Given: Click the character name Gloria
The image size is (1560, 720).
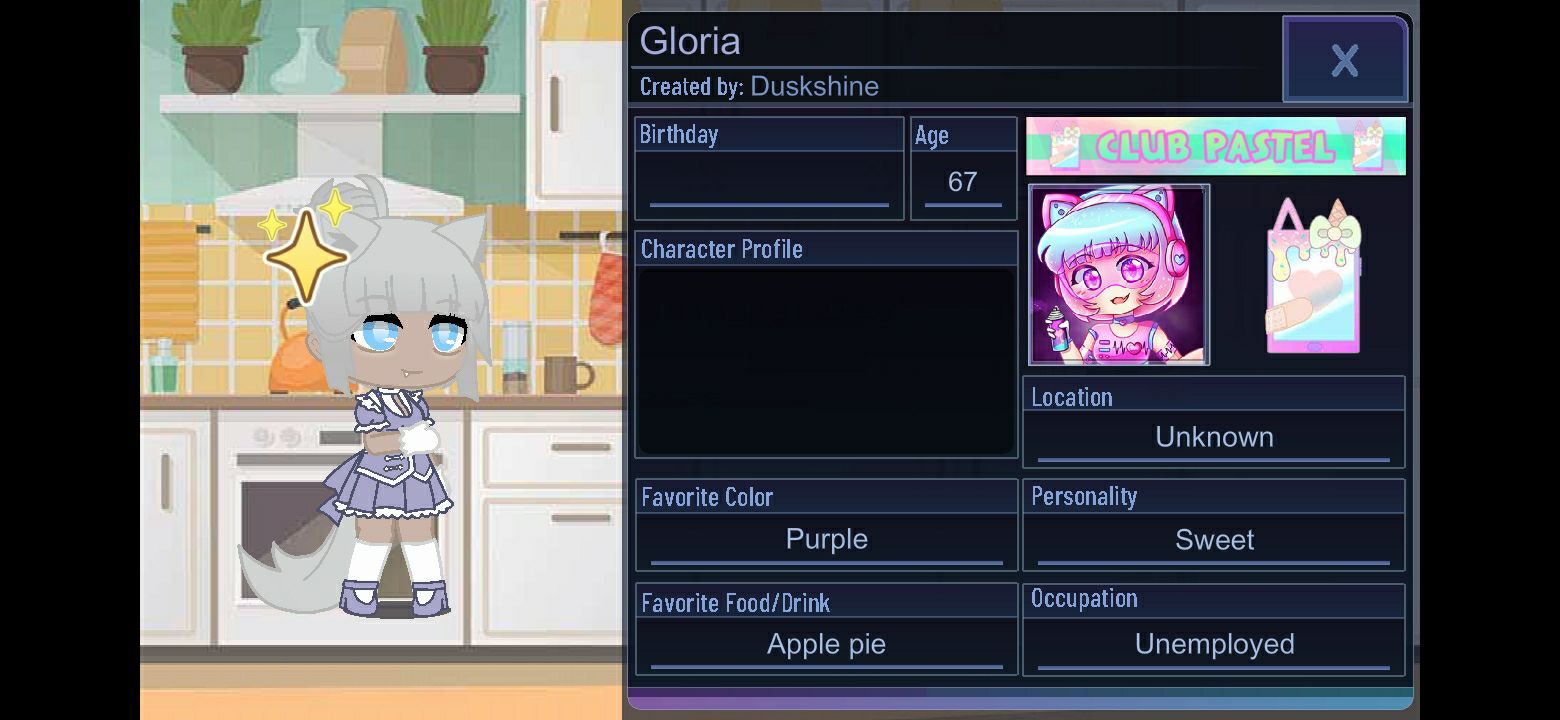Looking at the screenshot, I should [x=690, y=41].
